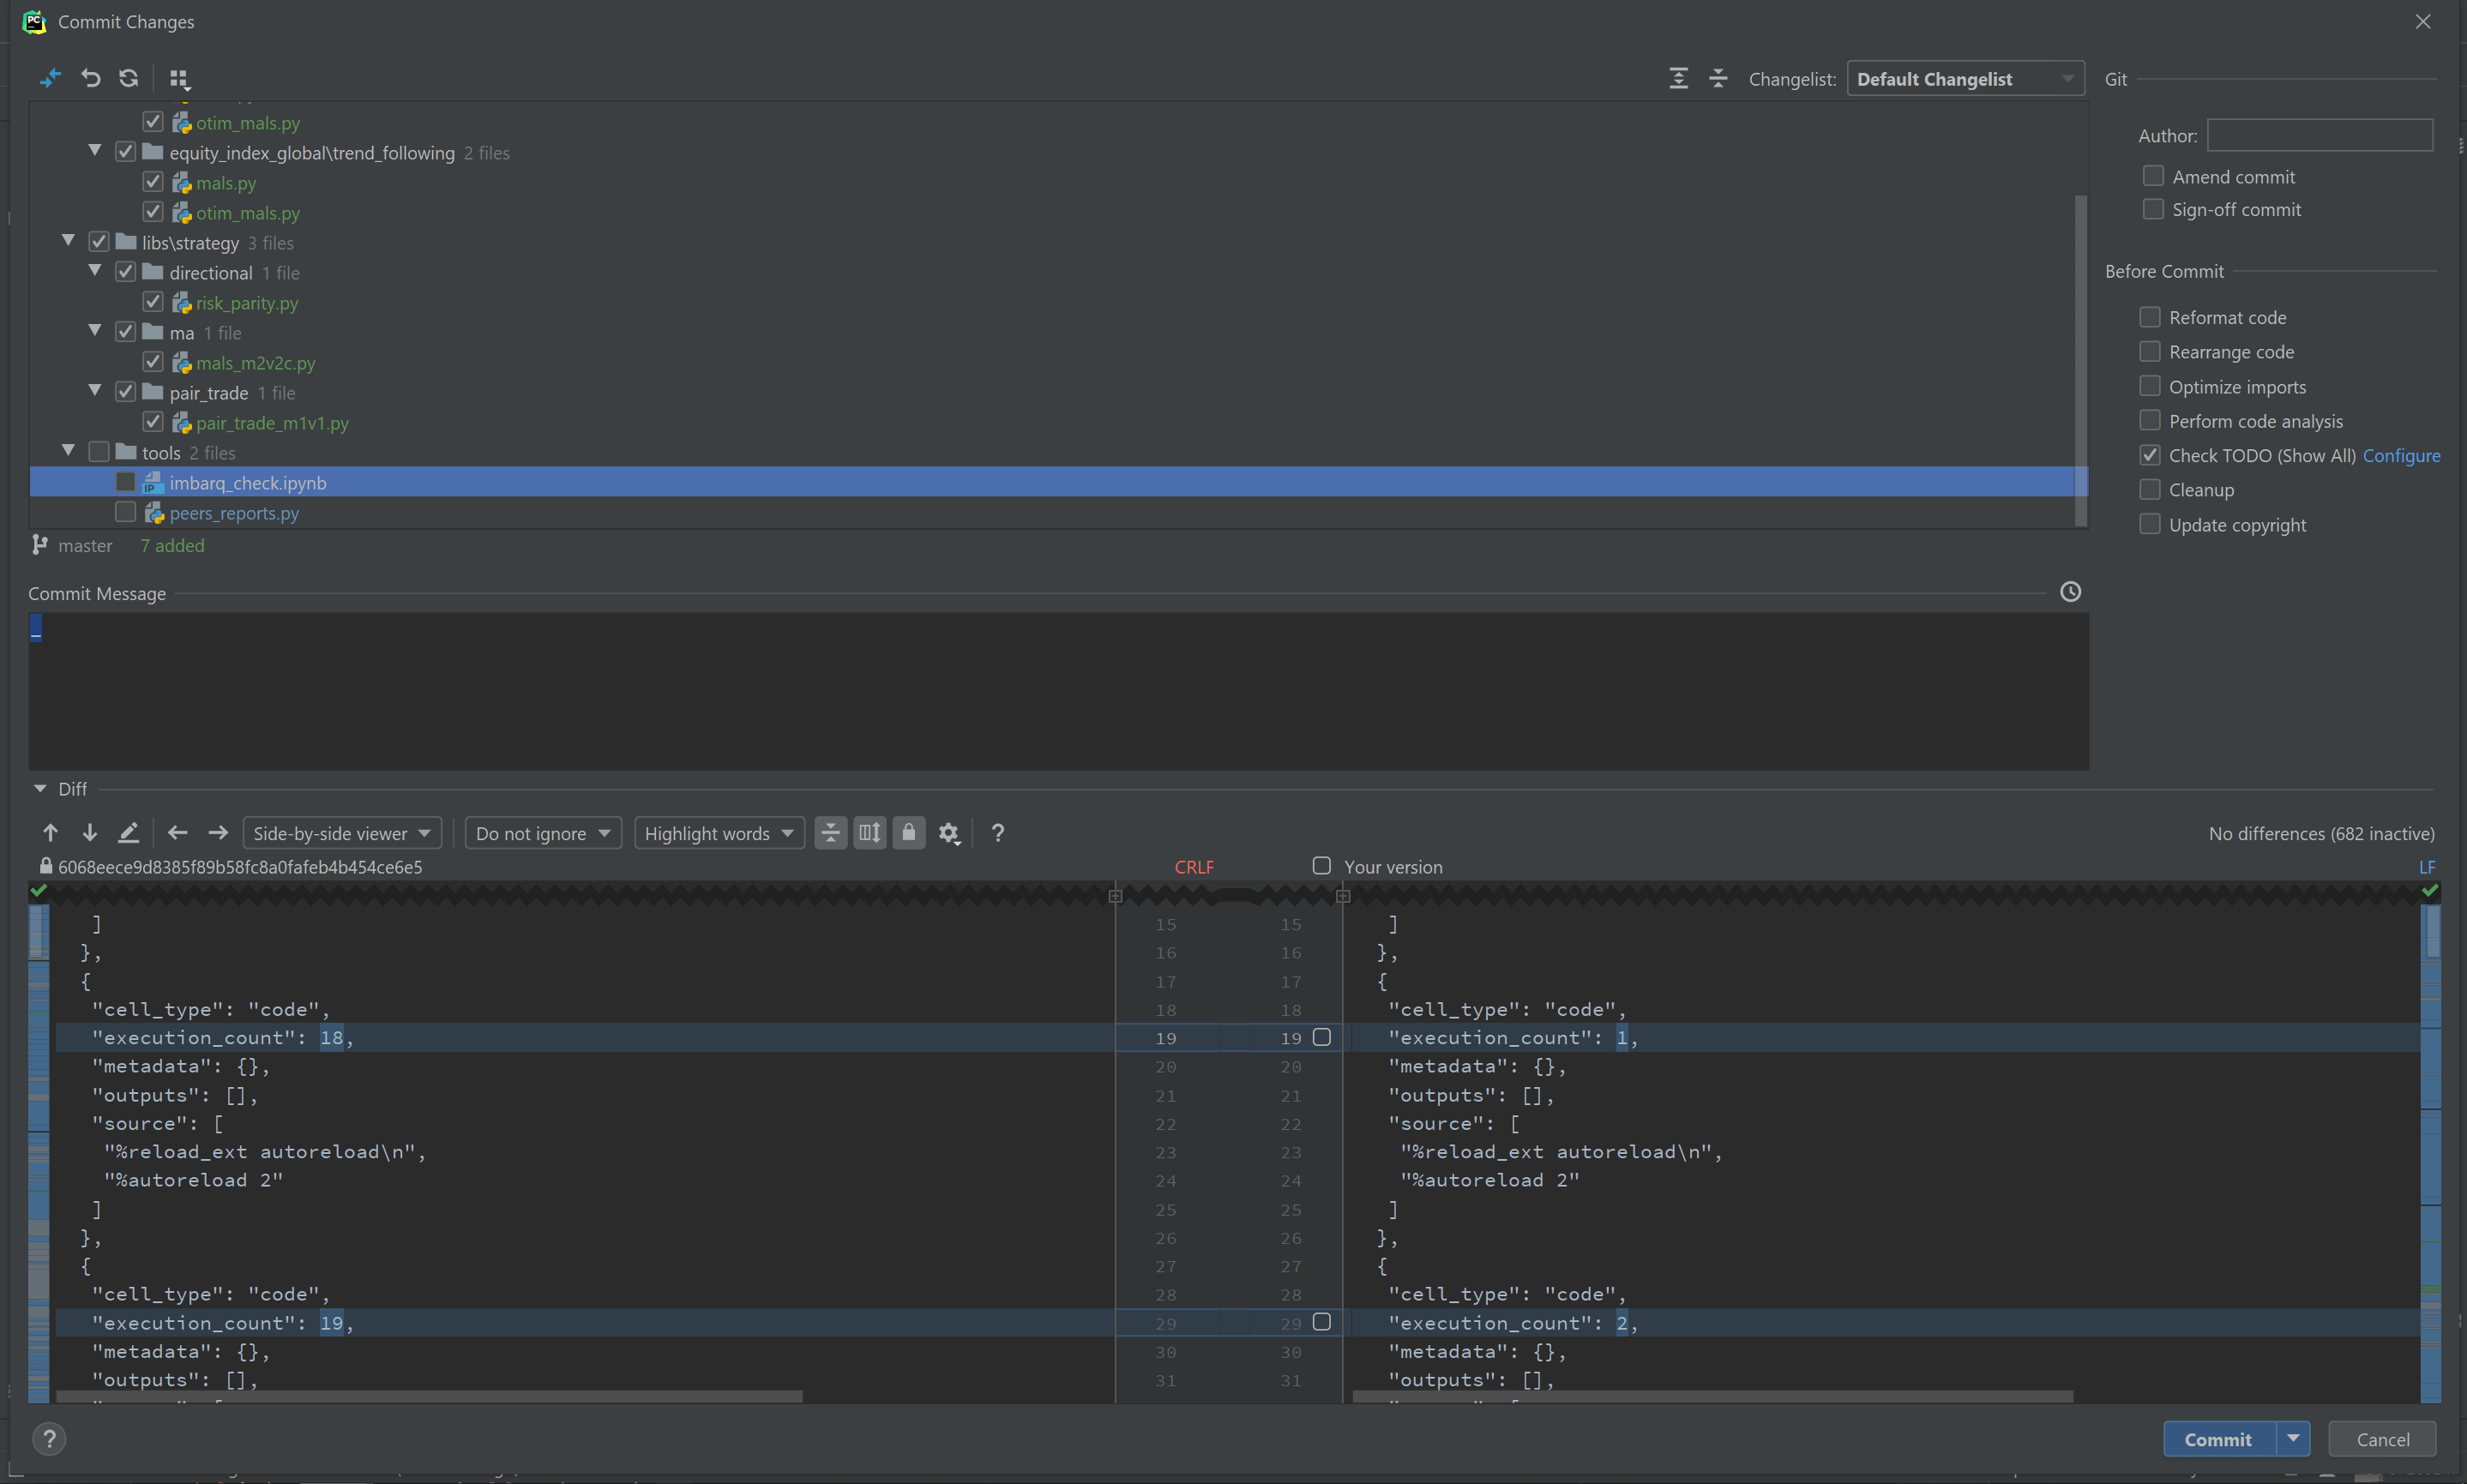Disable Check TODO (Show All) option
Viewport: 2467px width, 1484px height.
(x=2150, y=455)
